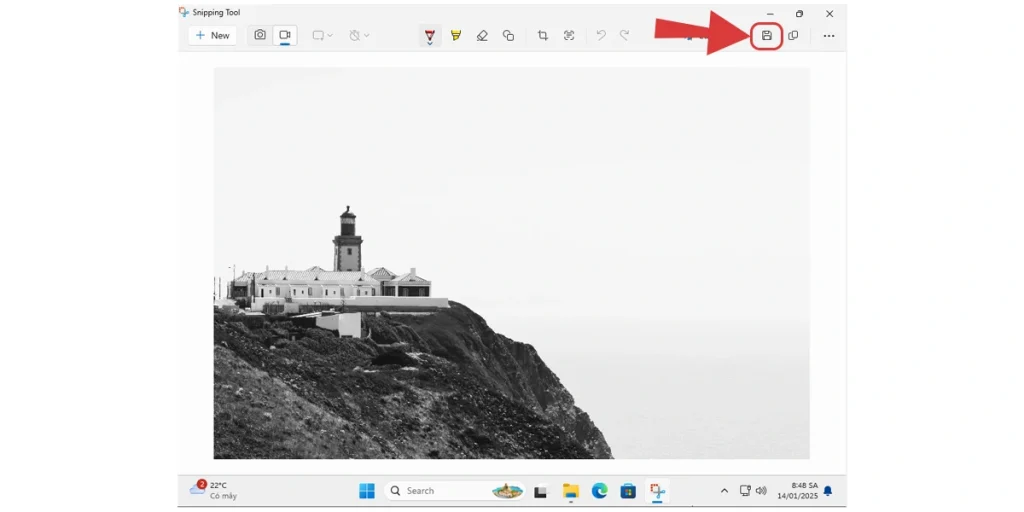The width and height of the screenshot is (1024, 512).
Task: Open the See more three-dots menu
Action: (828, 36)
